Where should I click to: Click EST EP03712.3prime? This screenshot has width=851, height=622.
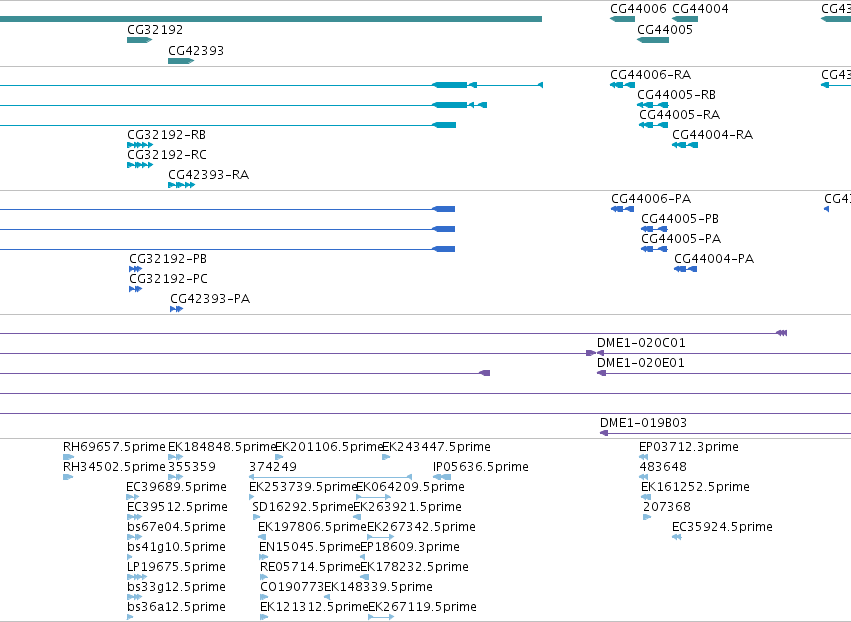click(689, 447)
